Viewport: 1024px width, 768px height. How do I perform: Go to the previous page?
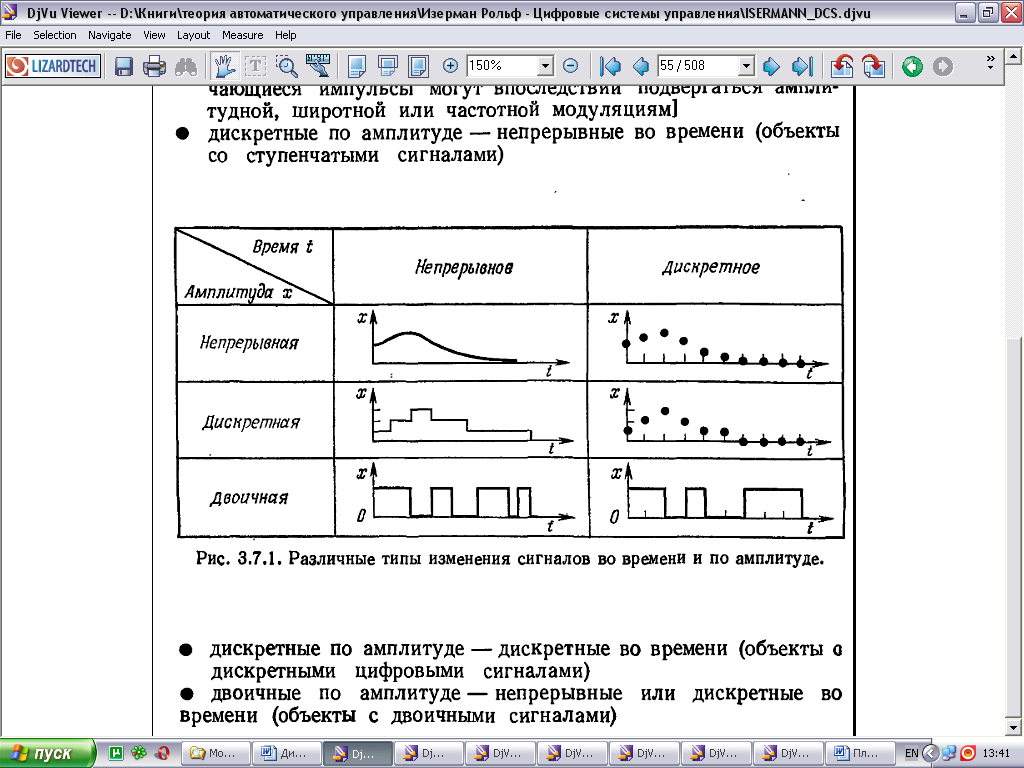coord(641,66)
